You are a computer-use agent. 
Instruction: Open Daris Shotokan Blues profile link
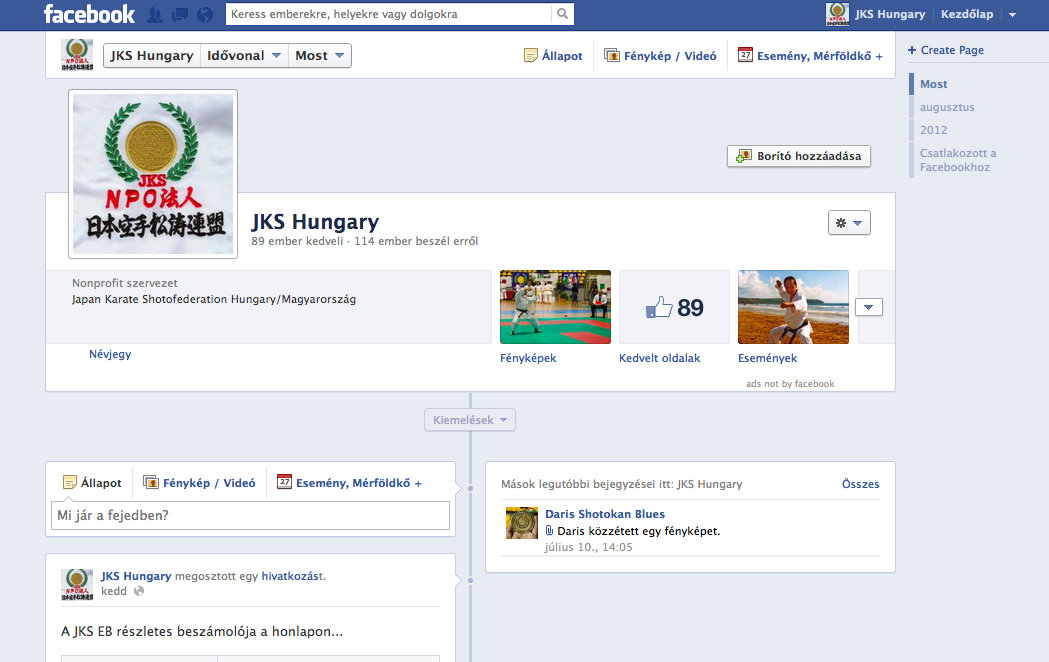pos(605,514)
